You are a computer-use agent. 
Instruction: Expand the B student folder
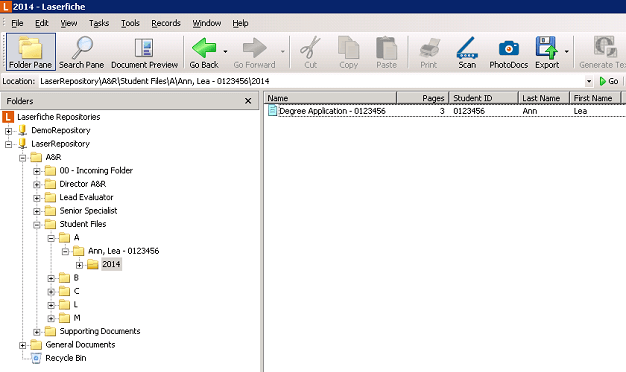[x=51, y=278]
